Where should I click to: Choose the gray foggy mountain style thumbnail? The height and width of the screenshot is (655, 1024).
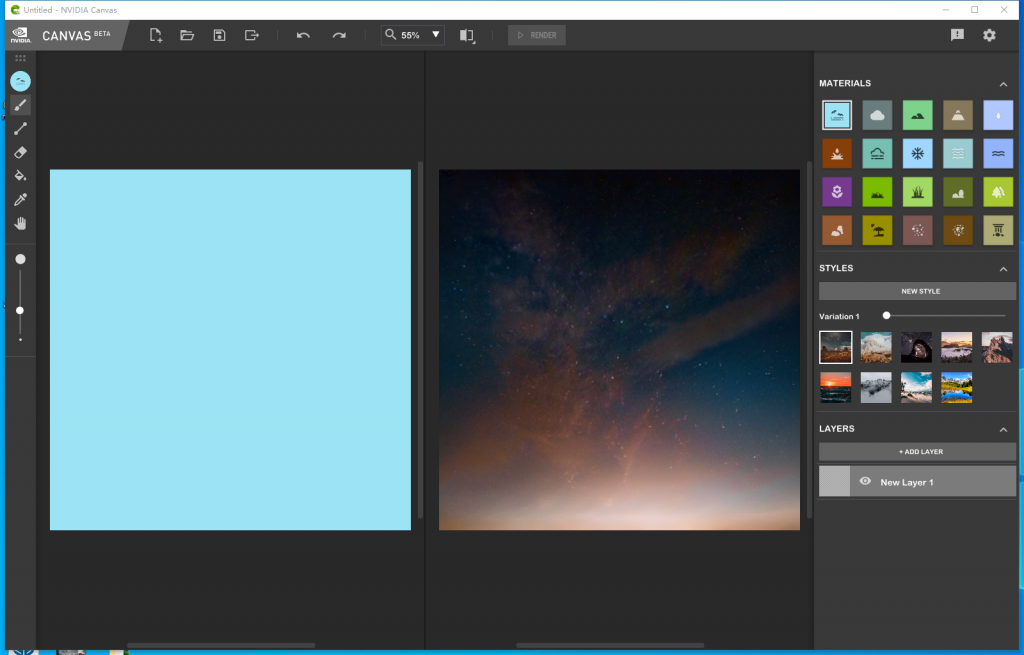[x=876, y=387]
